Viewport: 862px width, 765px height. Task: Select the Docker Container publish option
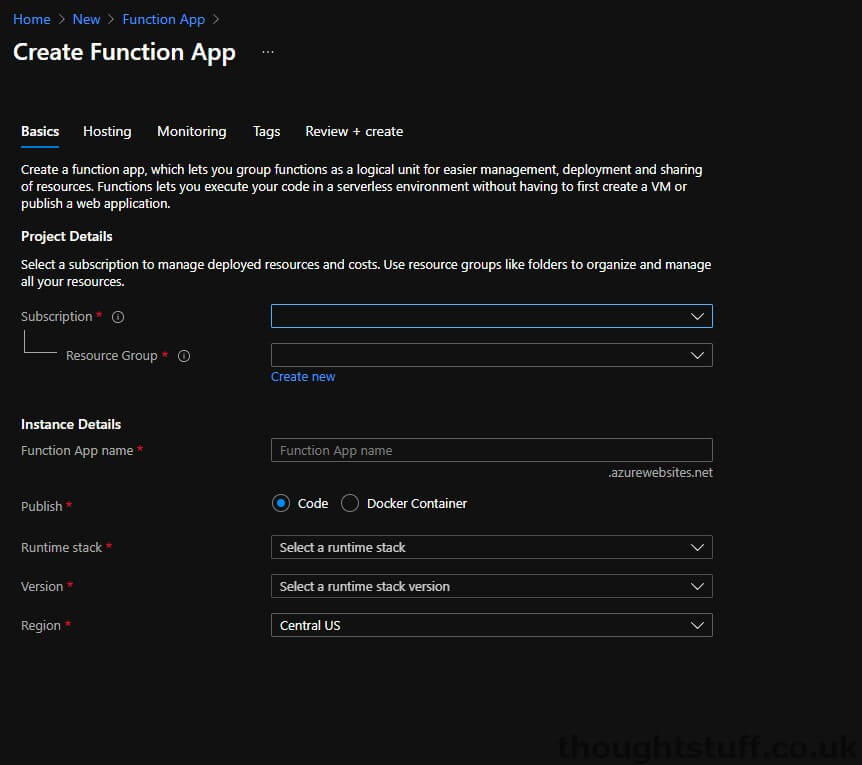coord(350,503)
